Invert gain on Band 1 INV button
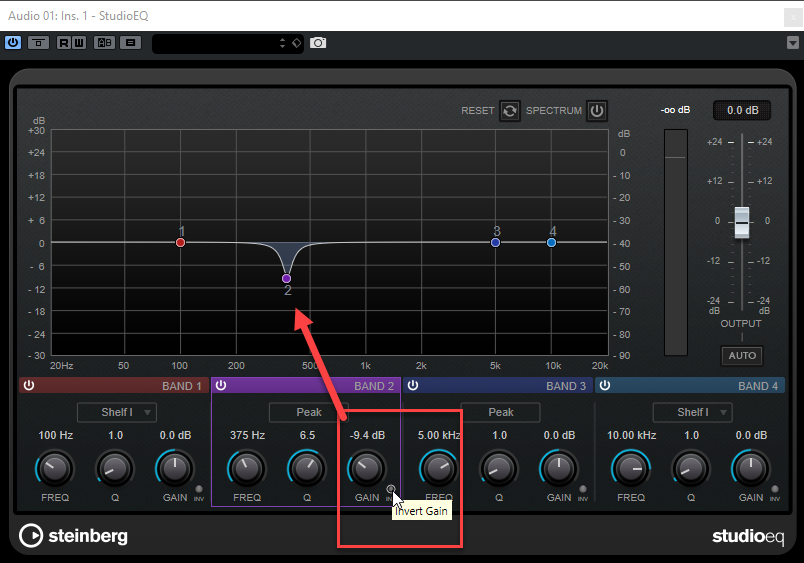The width and height of the screenshot is (804, 563). pos(199,489)
